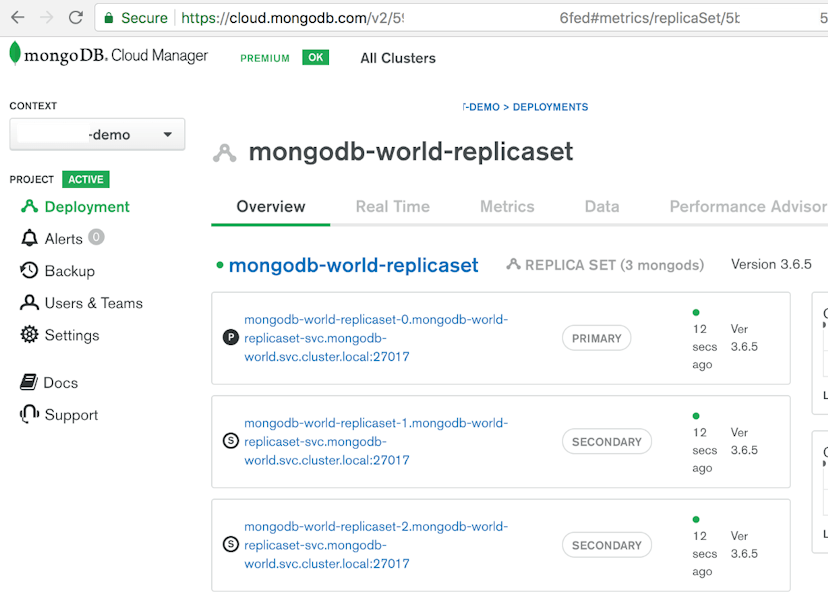Click the Version 3.6.5 cluster text
828x600 pixels.
[x=771, y=264]
